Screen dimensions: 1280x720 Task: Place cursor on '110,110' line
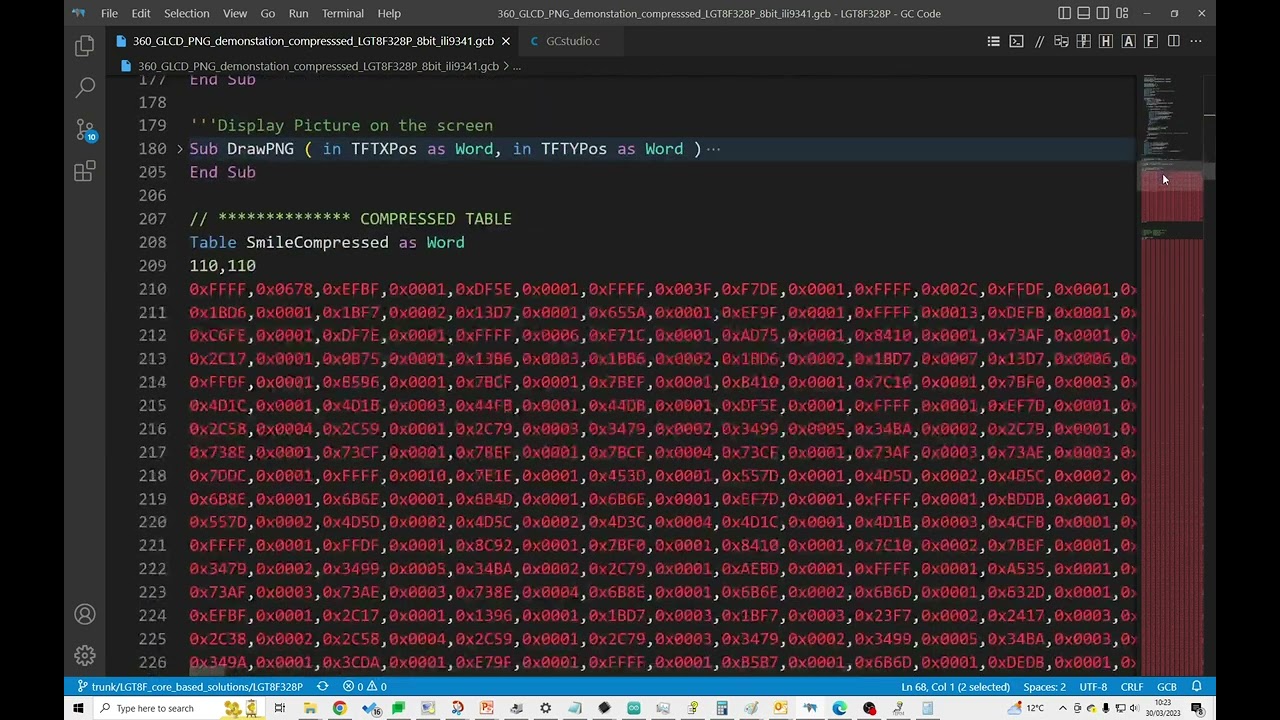click(x=222, y=266)
